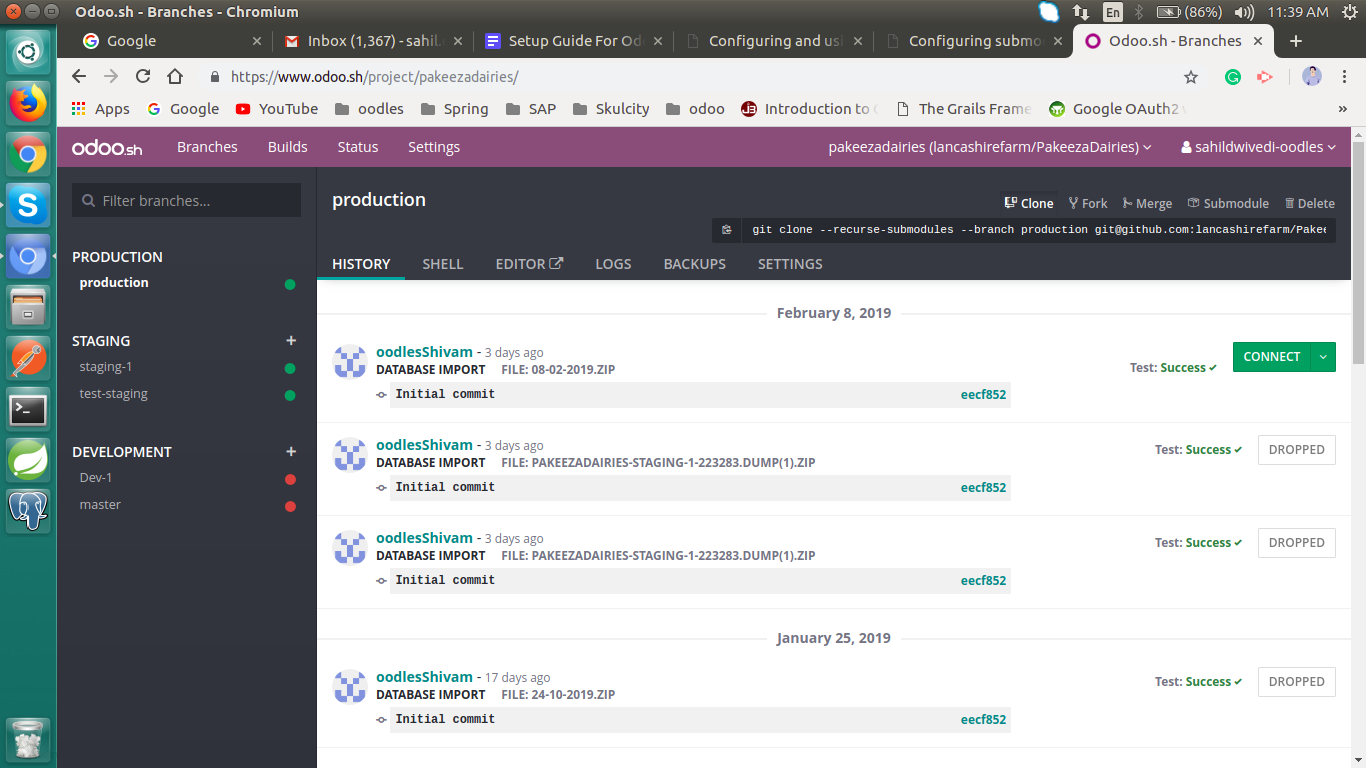Open the YouTube bookmark

click(x=277, y=109)
